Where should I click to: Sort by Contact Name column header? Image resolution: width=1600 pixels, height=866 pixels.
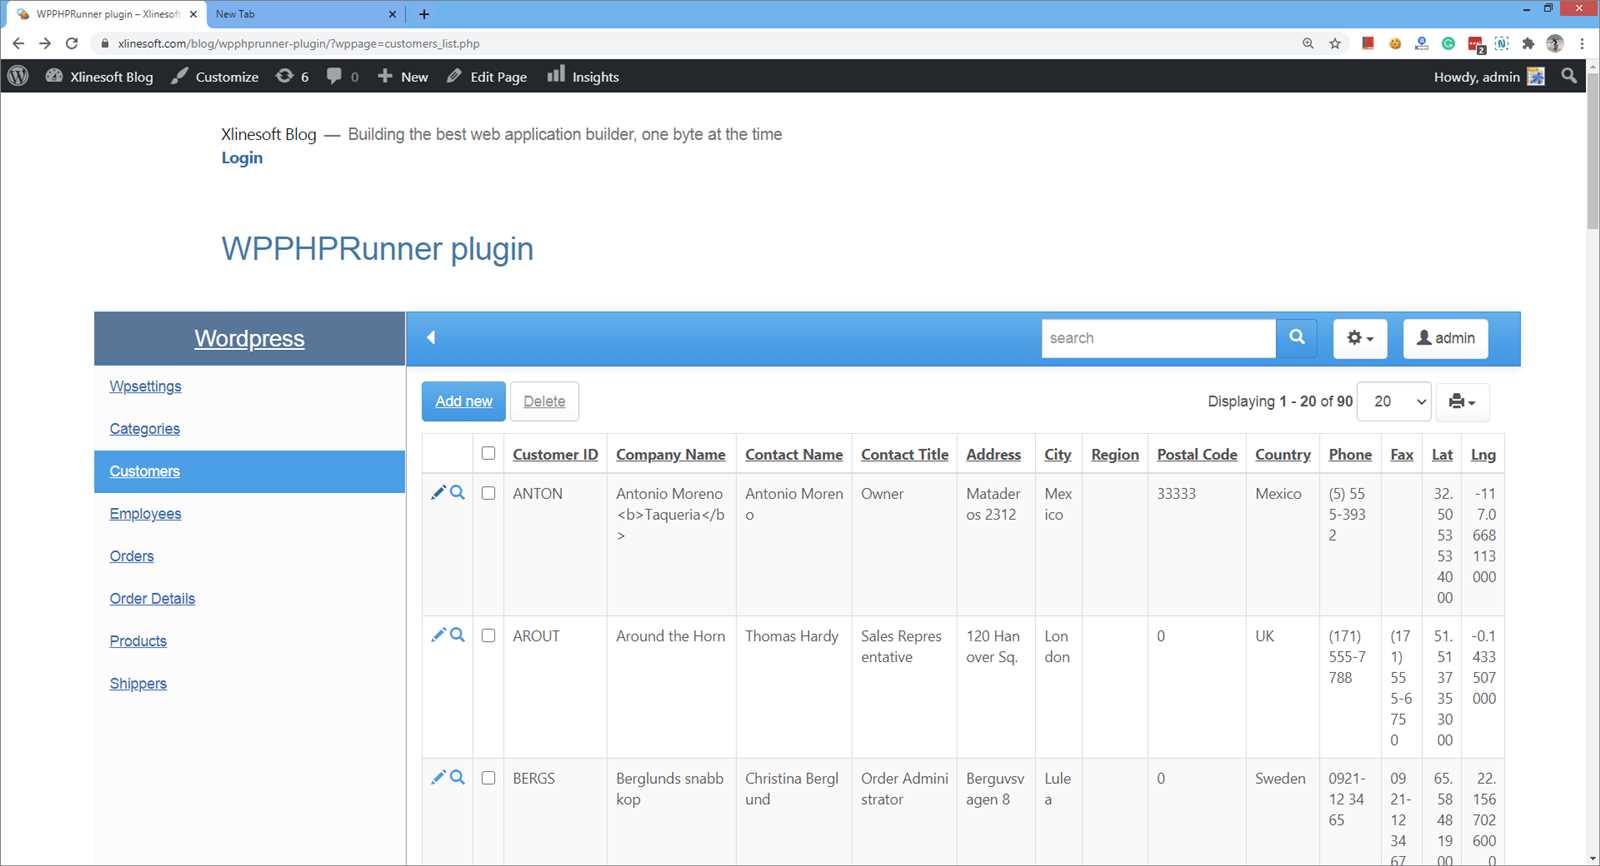tap(794, 454)
